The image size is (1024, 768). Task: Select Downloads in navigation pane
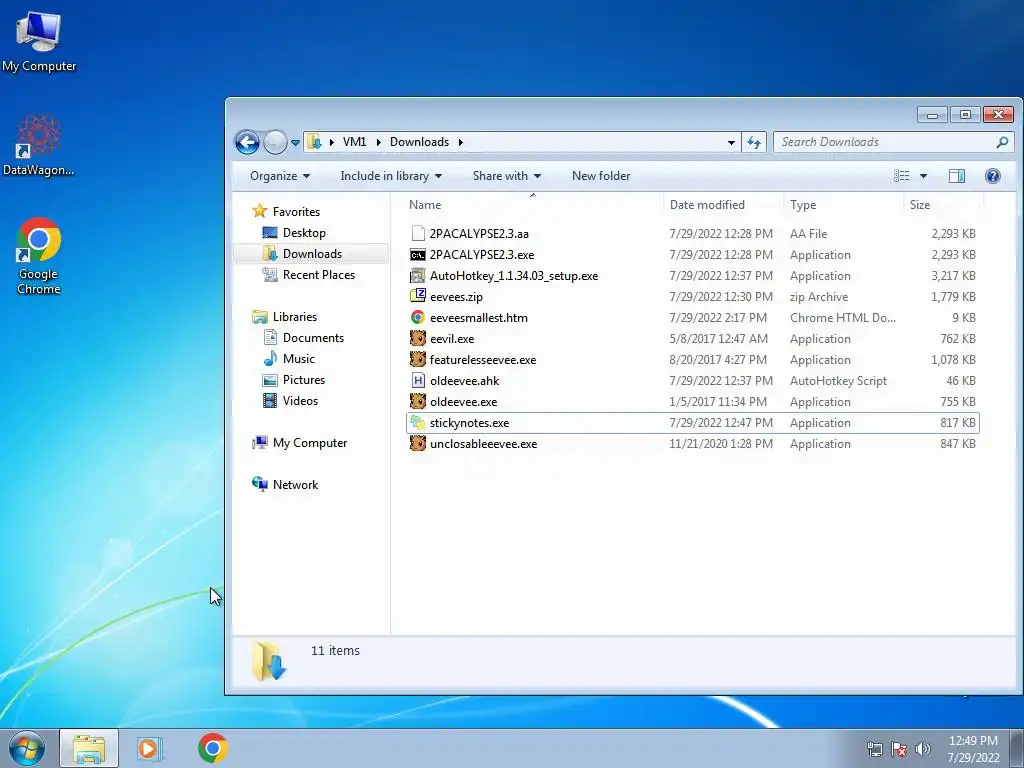pos(312,253)
